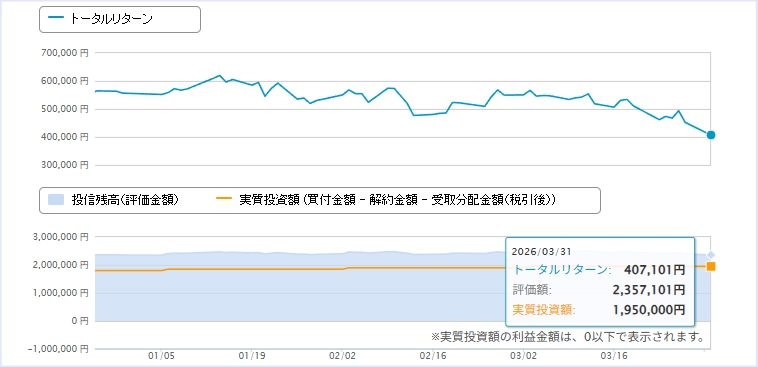Select the blue end-point marker on total return line
The image size is (758, 367).
click(711, 135)
